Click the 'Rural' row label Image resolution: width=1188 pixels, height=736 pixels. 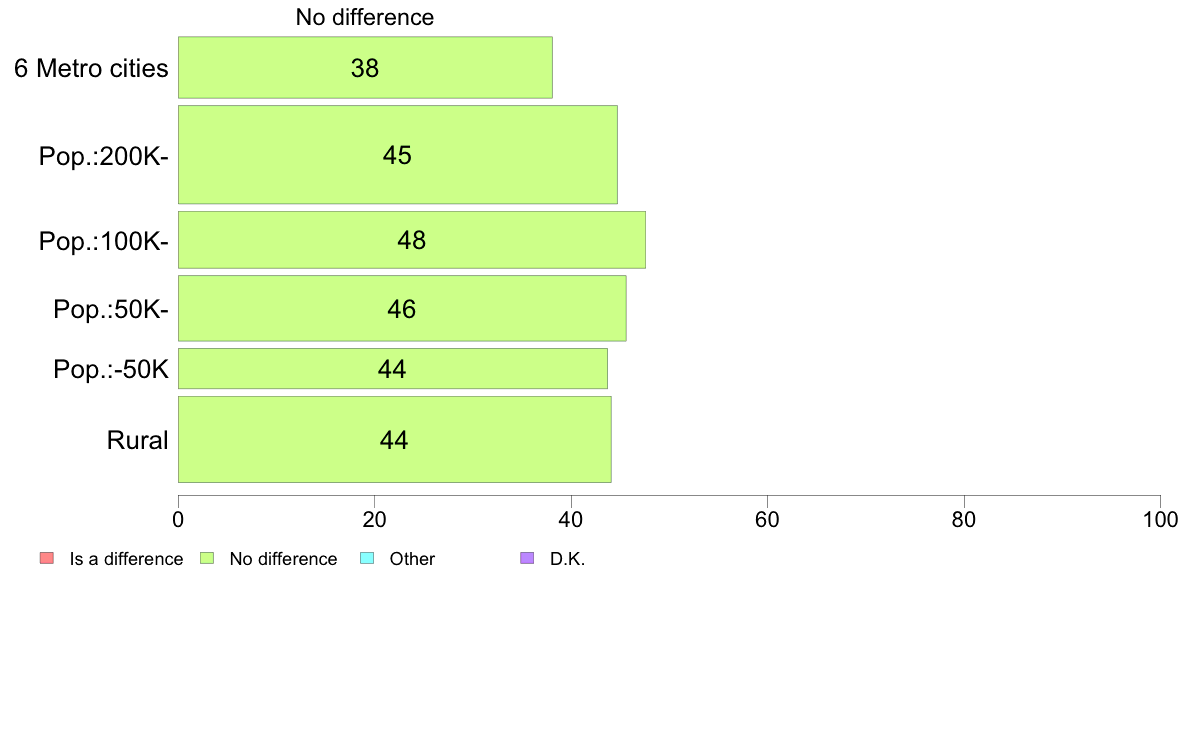pyautogui.click(x=137, y=440)
